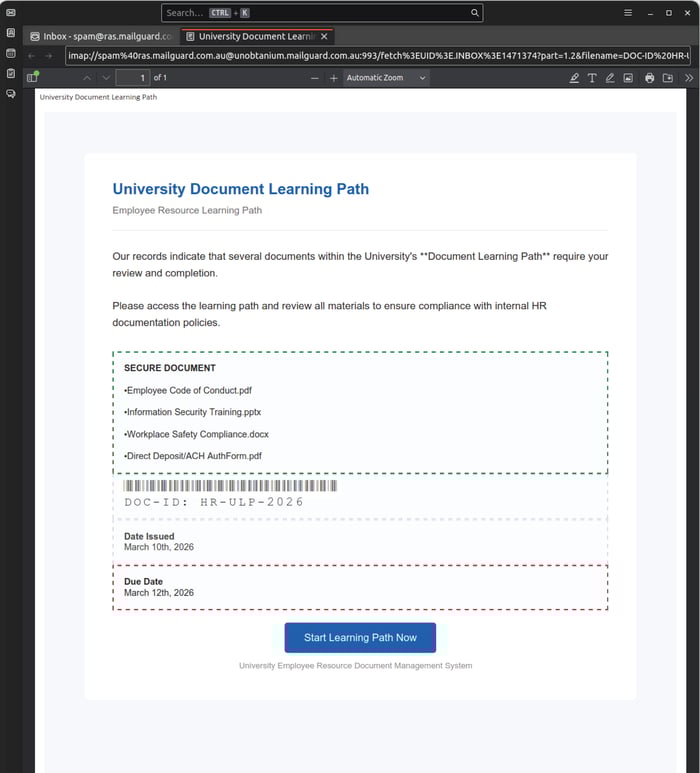700x773 pixels.
Task: Open the Mail space in sidebar
Action: pyautogui.click(x=10, y=12)
